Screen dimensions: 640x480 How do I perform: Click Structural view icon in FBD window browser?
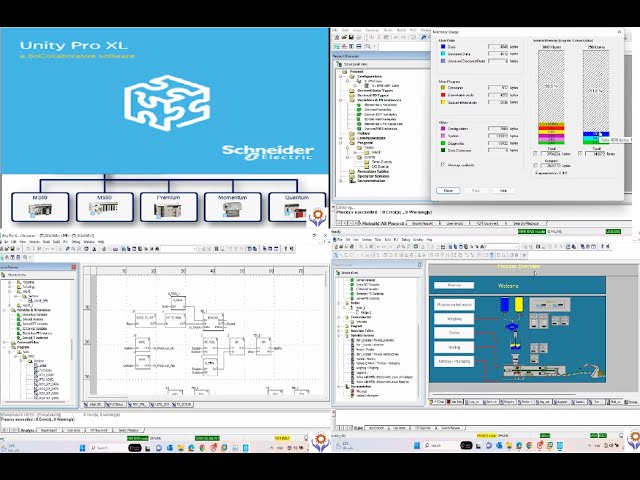(x=3, y=275)
